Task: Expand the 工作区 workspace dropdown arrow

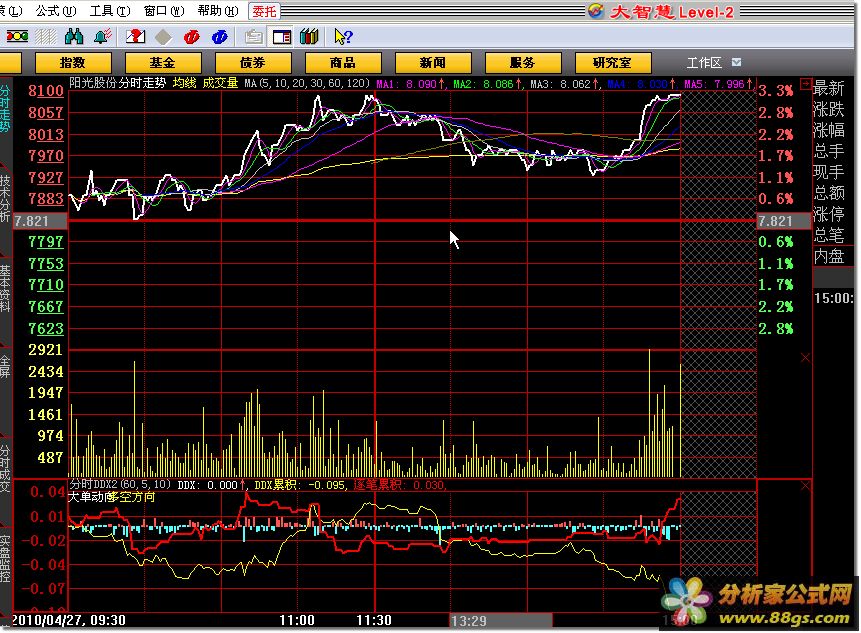Action: tap(736, 62)
